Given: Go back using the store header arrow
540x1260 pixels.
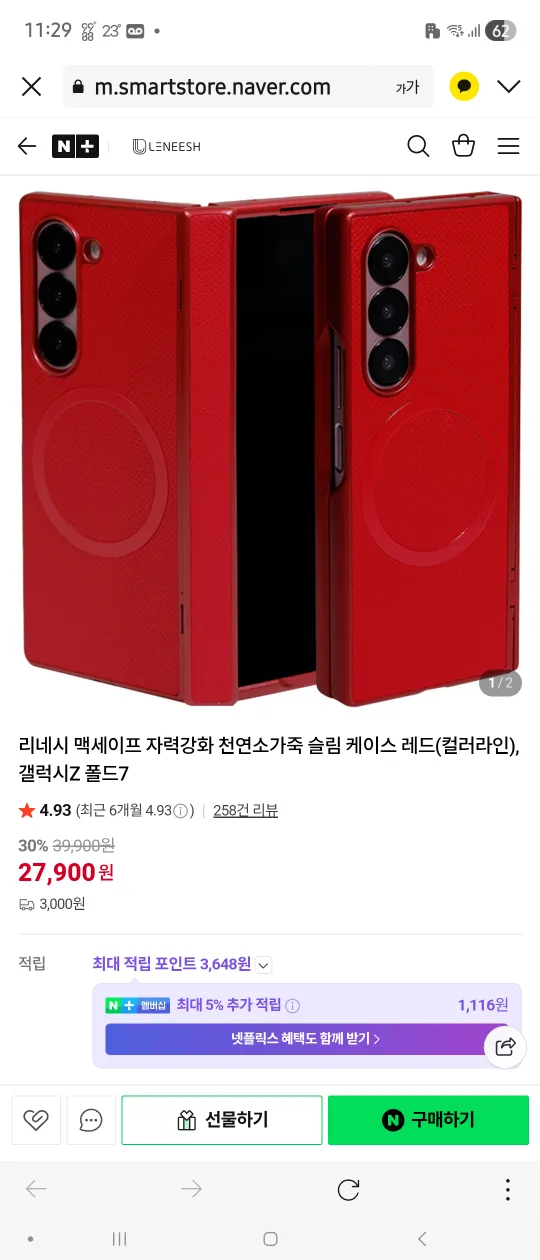Looking at the screenshot, I should 27,146.
